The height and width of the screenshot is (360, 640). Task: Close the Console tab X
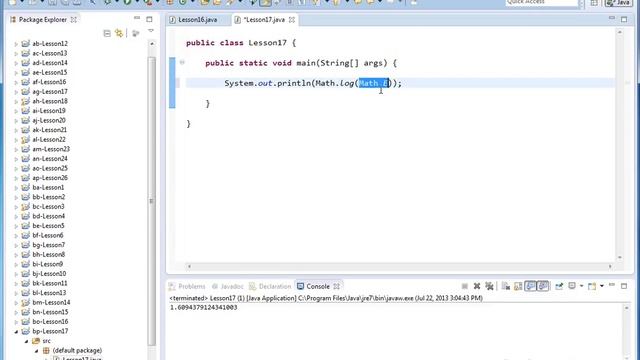tap(336, 287)
